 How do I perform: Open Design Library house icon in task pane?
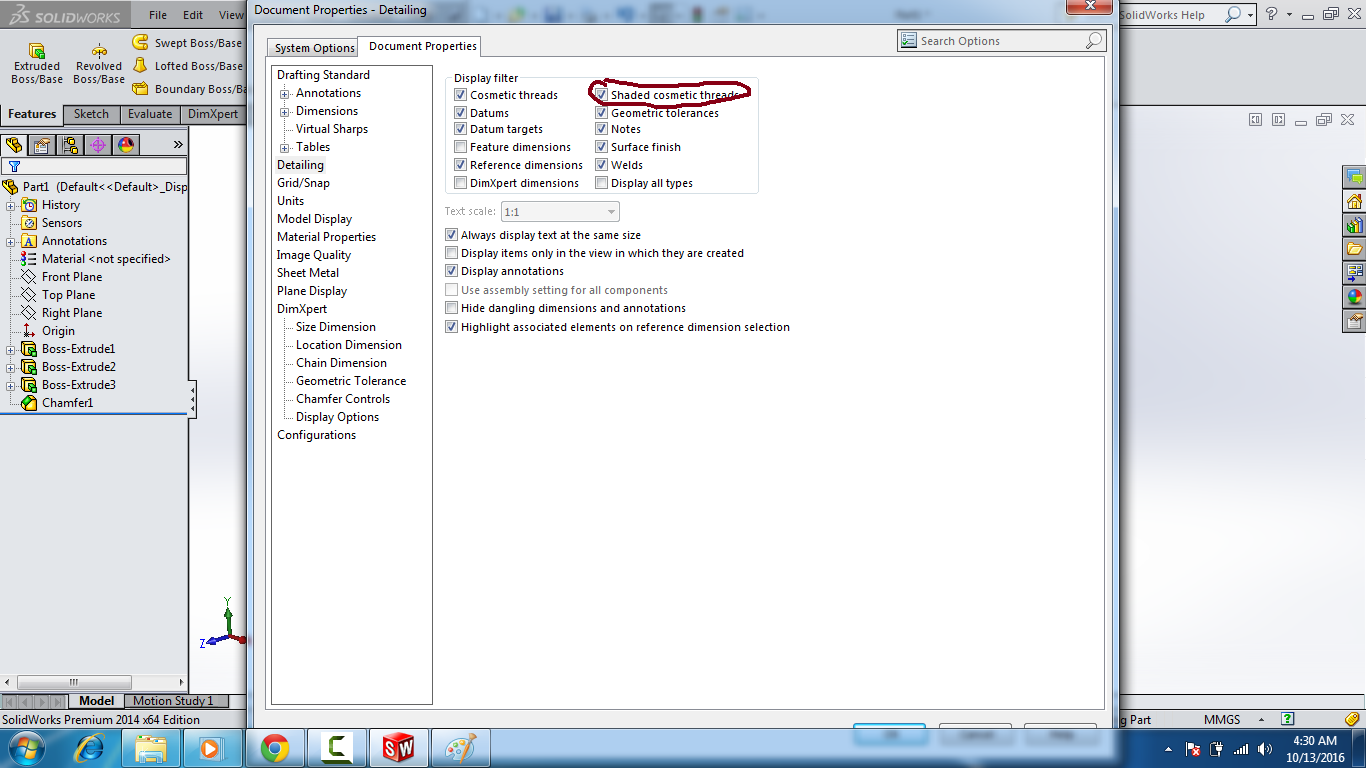[1355, 201]
